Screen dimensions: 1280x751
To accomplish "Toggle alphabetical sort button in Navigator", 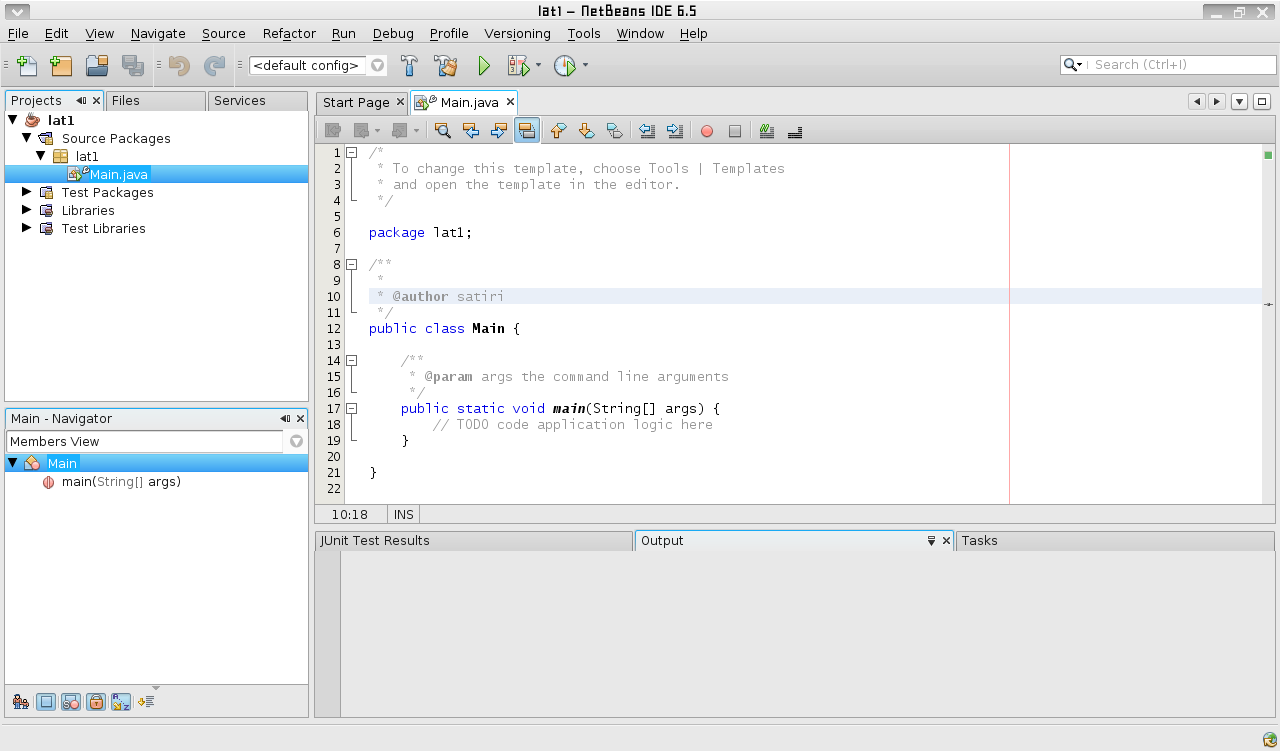I will [x=121, y=702].
